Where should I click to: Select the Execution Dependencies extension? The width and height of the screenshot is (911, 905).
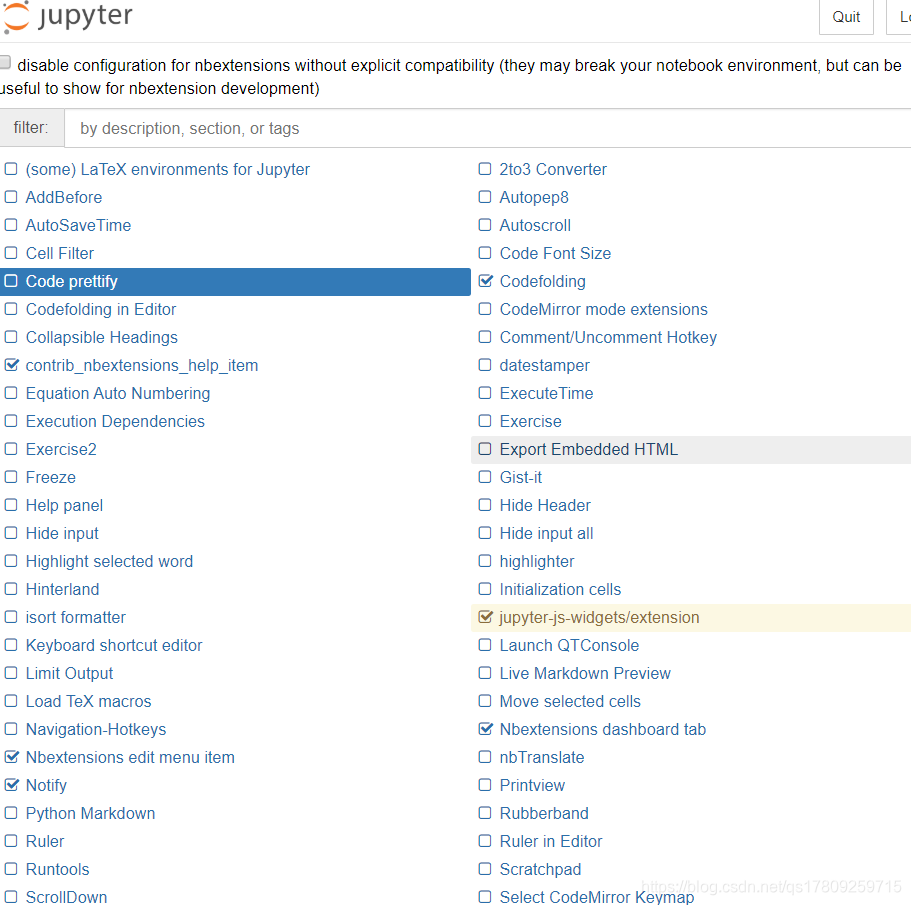click(x=115, y=421)
